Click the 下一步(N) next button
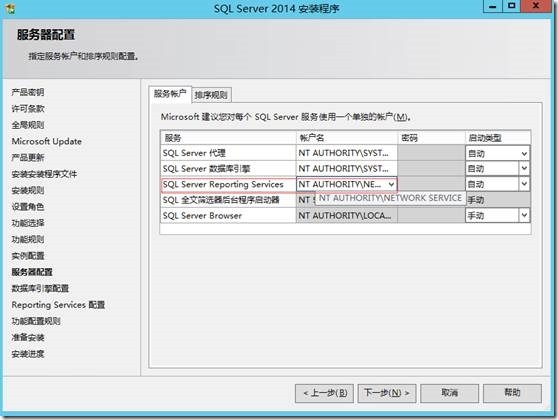The width and height of the screenshot is (558, 420). coord(386,393)
